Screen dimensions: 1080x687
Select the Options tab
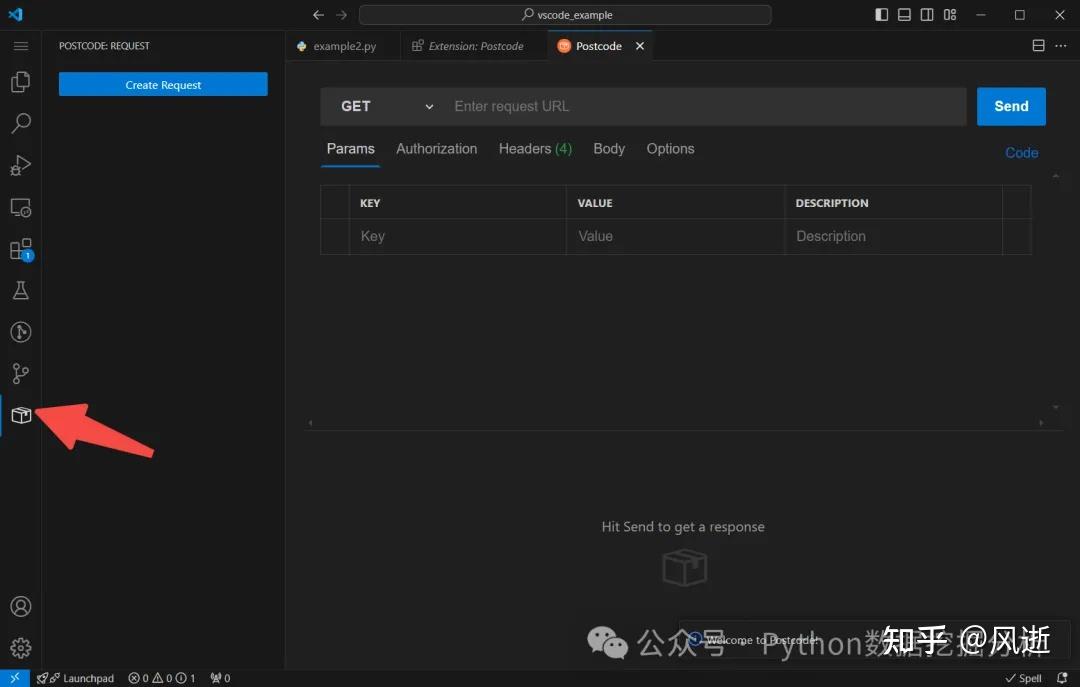pos(670,149)
